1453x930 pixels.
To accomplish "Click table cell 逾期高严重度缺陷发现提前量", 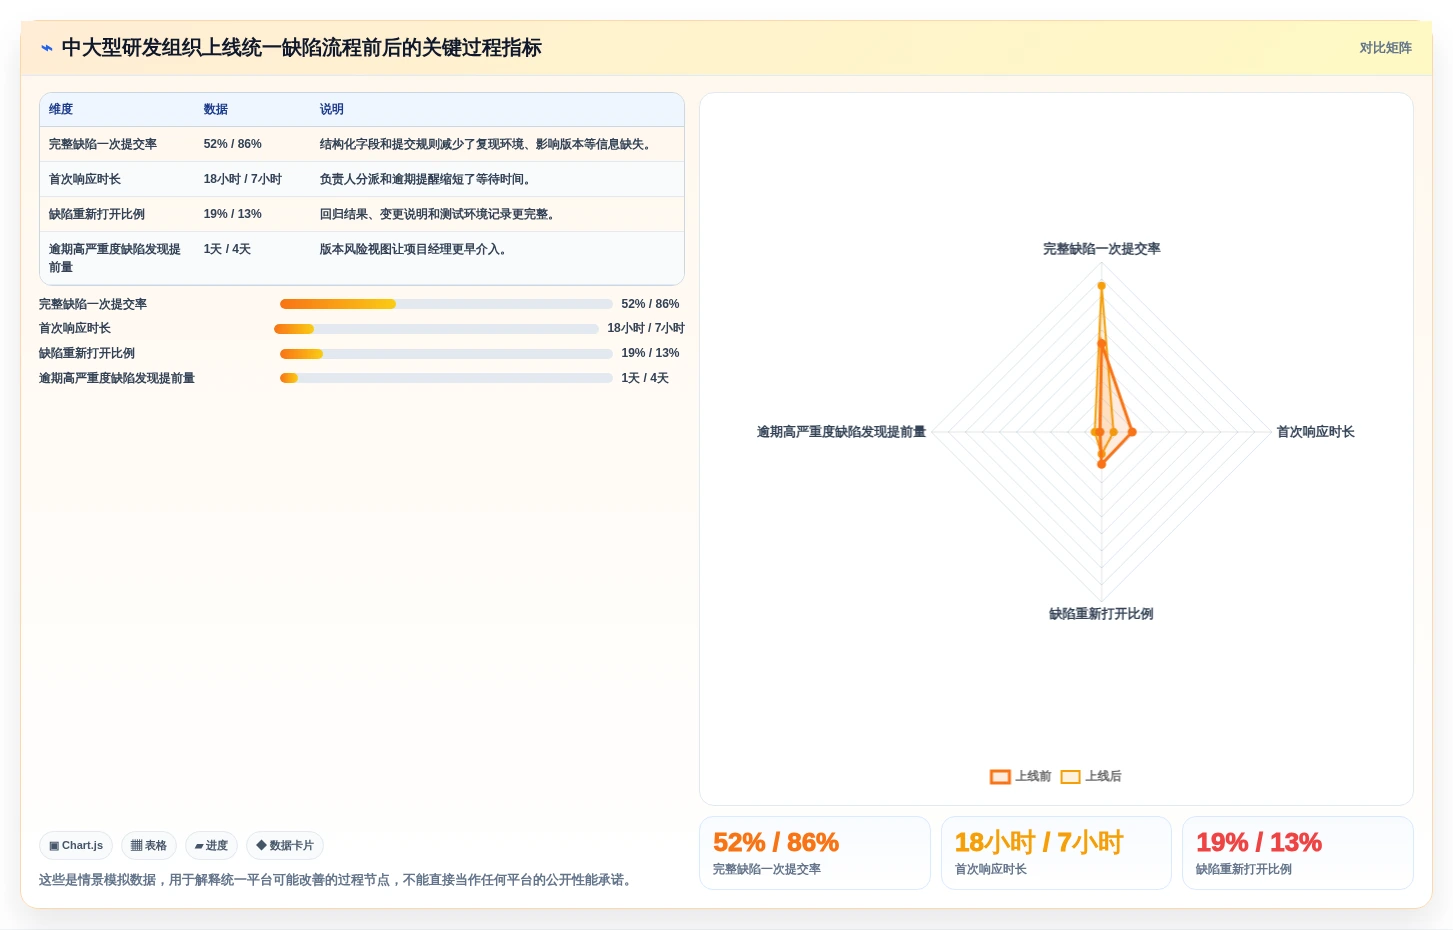I will (115, 258).
